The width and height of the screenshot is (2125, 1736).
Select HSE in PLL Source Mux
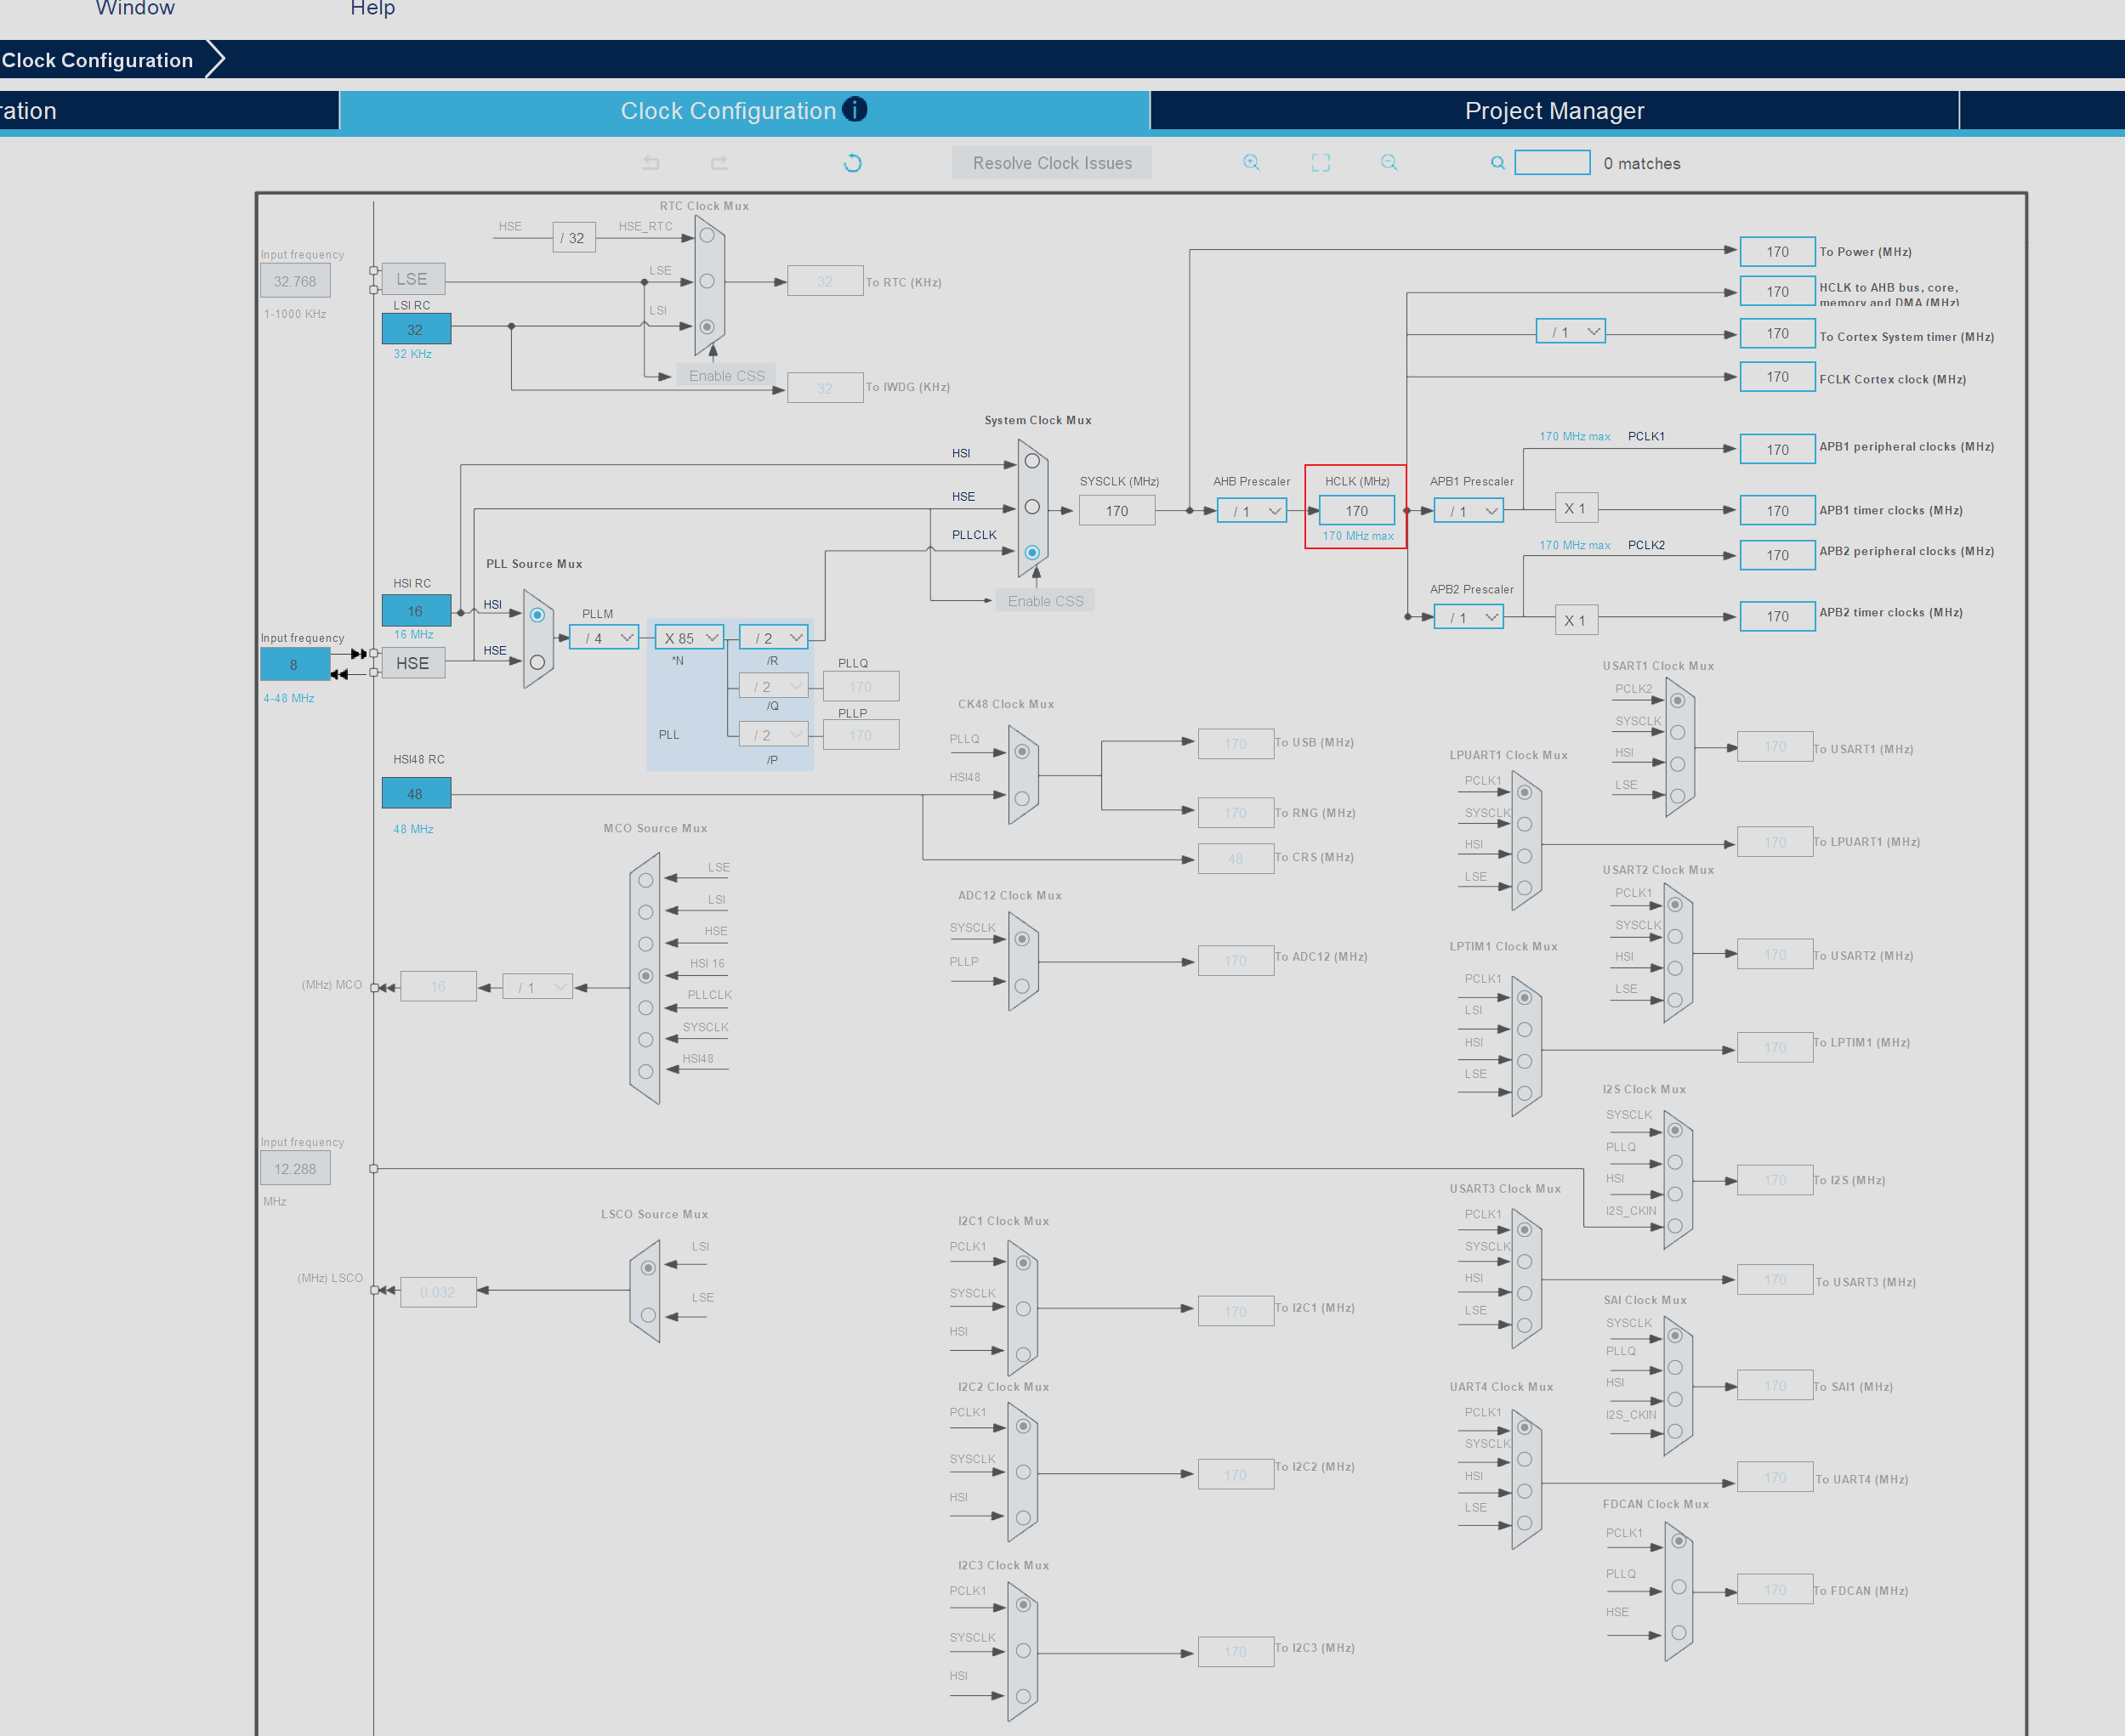(x=537, y=662)
